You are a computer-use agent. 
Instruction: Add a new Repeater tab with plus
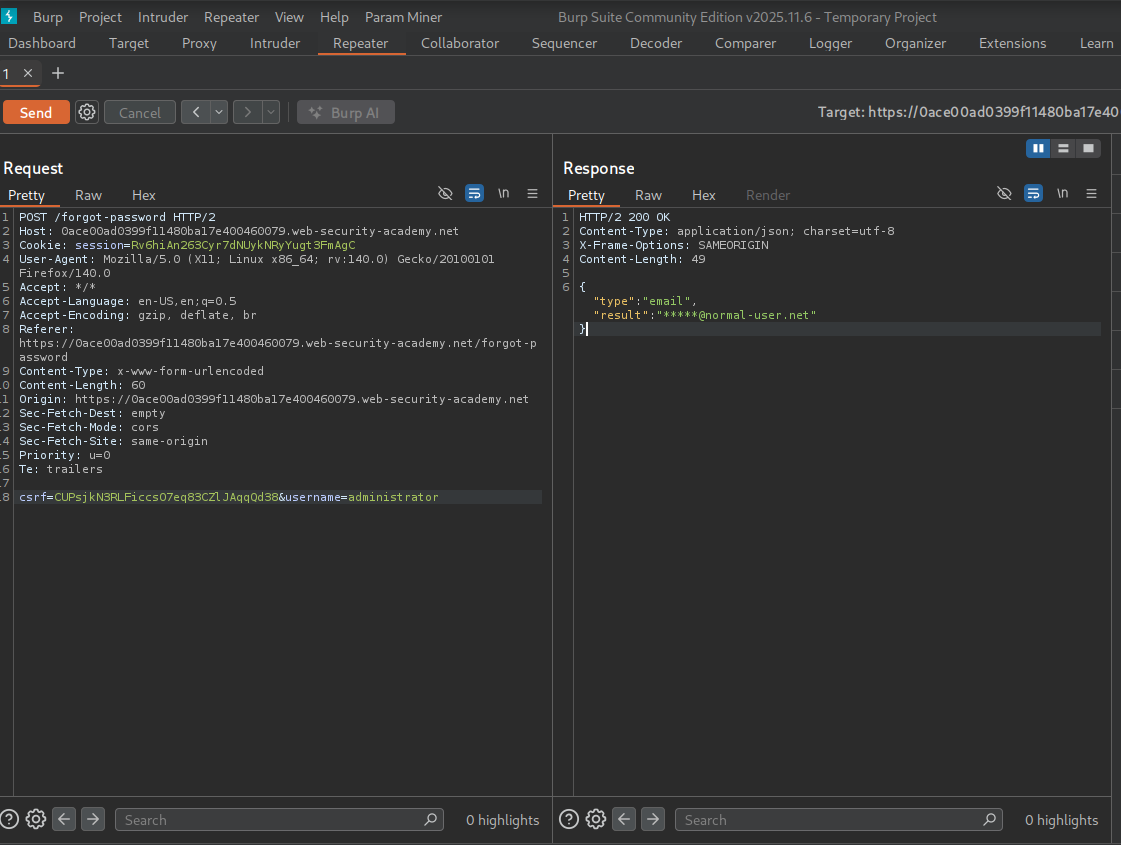(58, 73)
